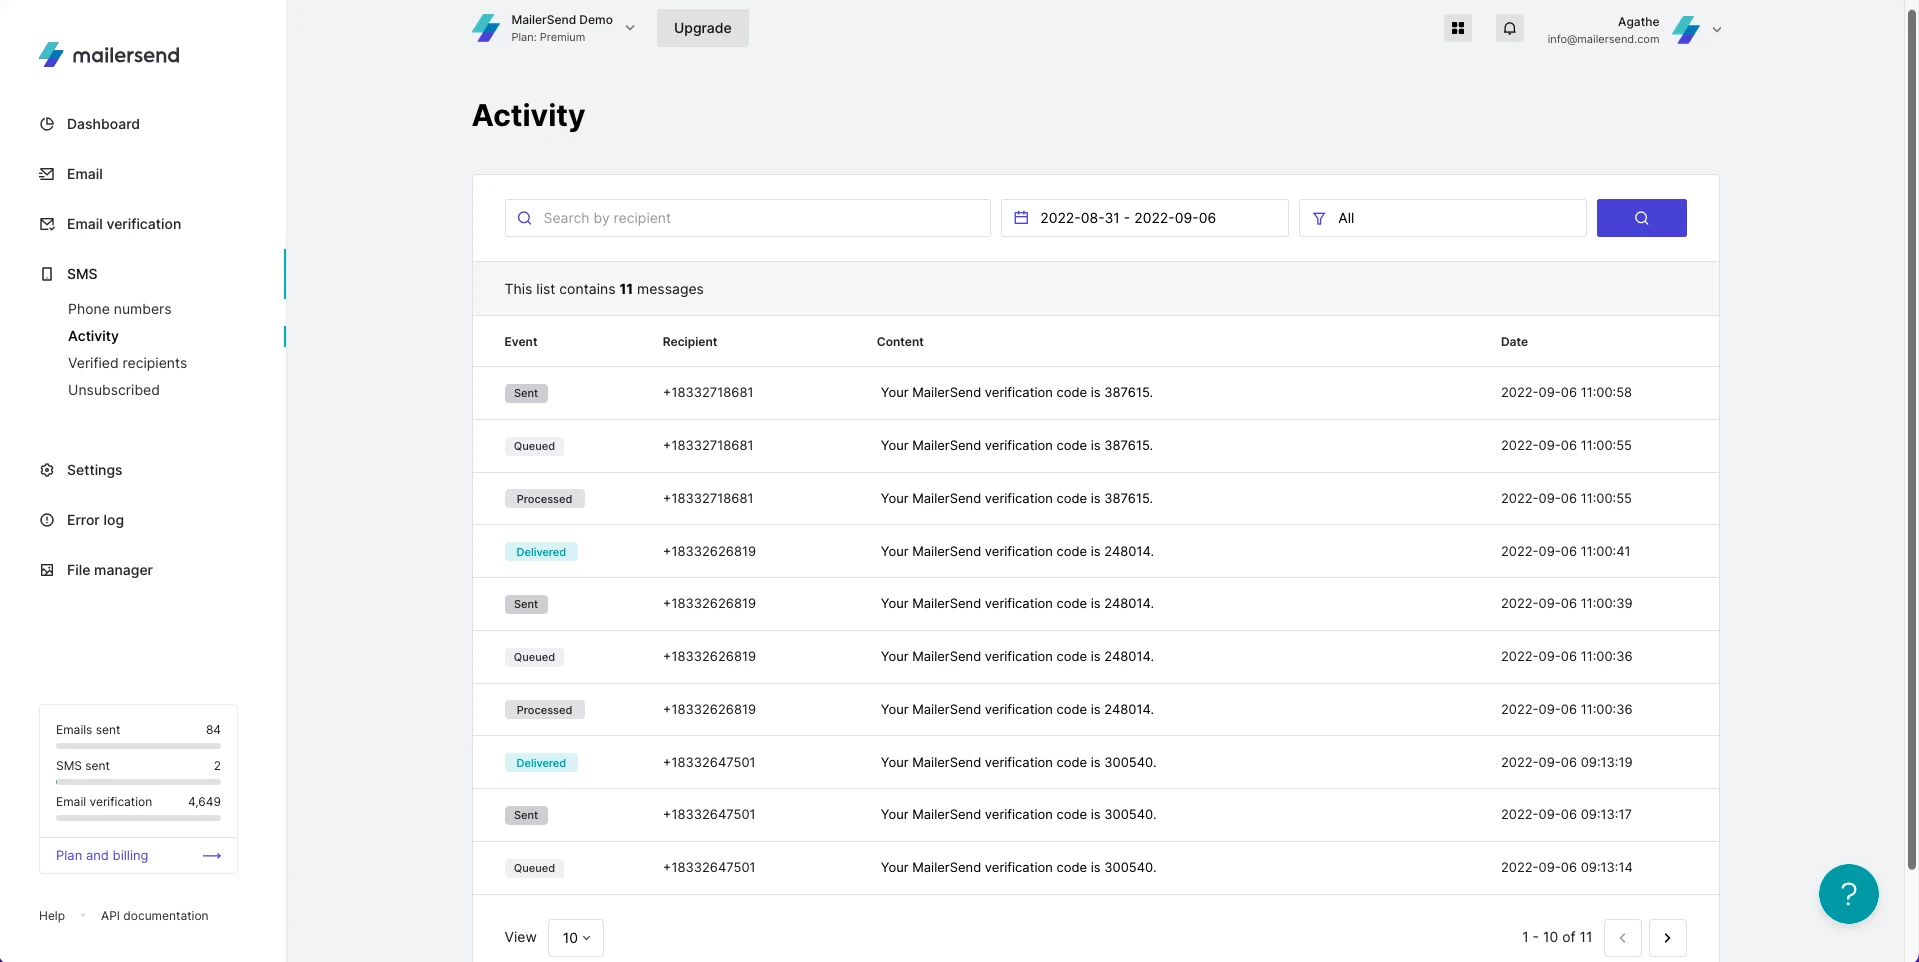
Task: Run search with blue magnifier button
Action: [x=1641, y=218]
